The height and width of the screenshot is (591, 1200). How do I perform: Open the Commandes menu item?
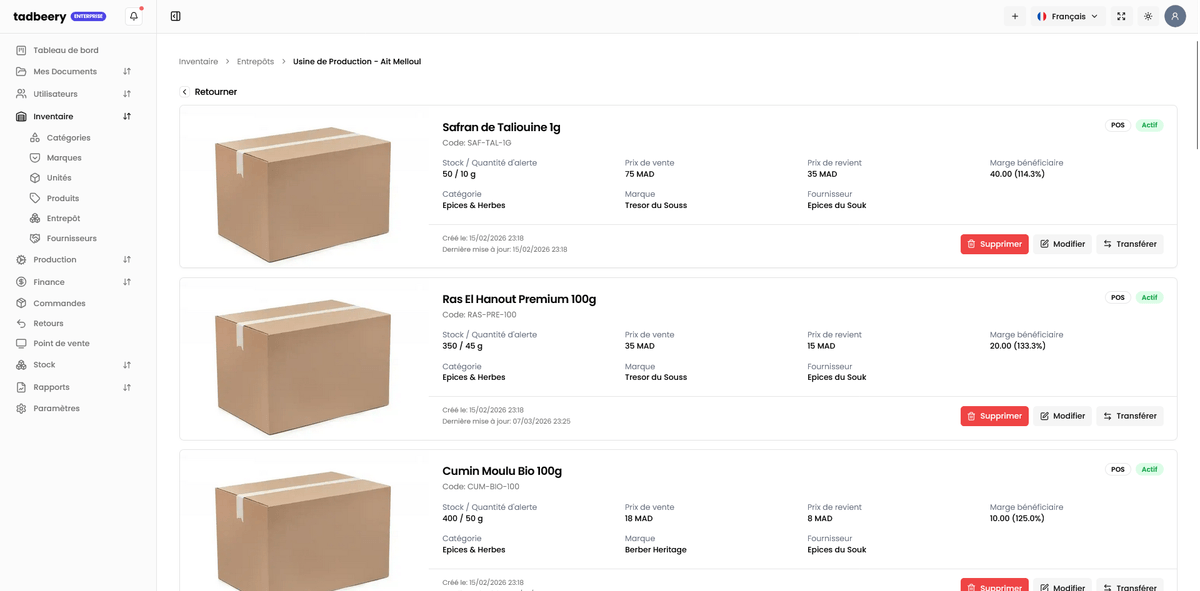59,303
